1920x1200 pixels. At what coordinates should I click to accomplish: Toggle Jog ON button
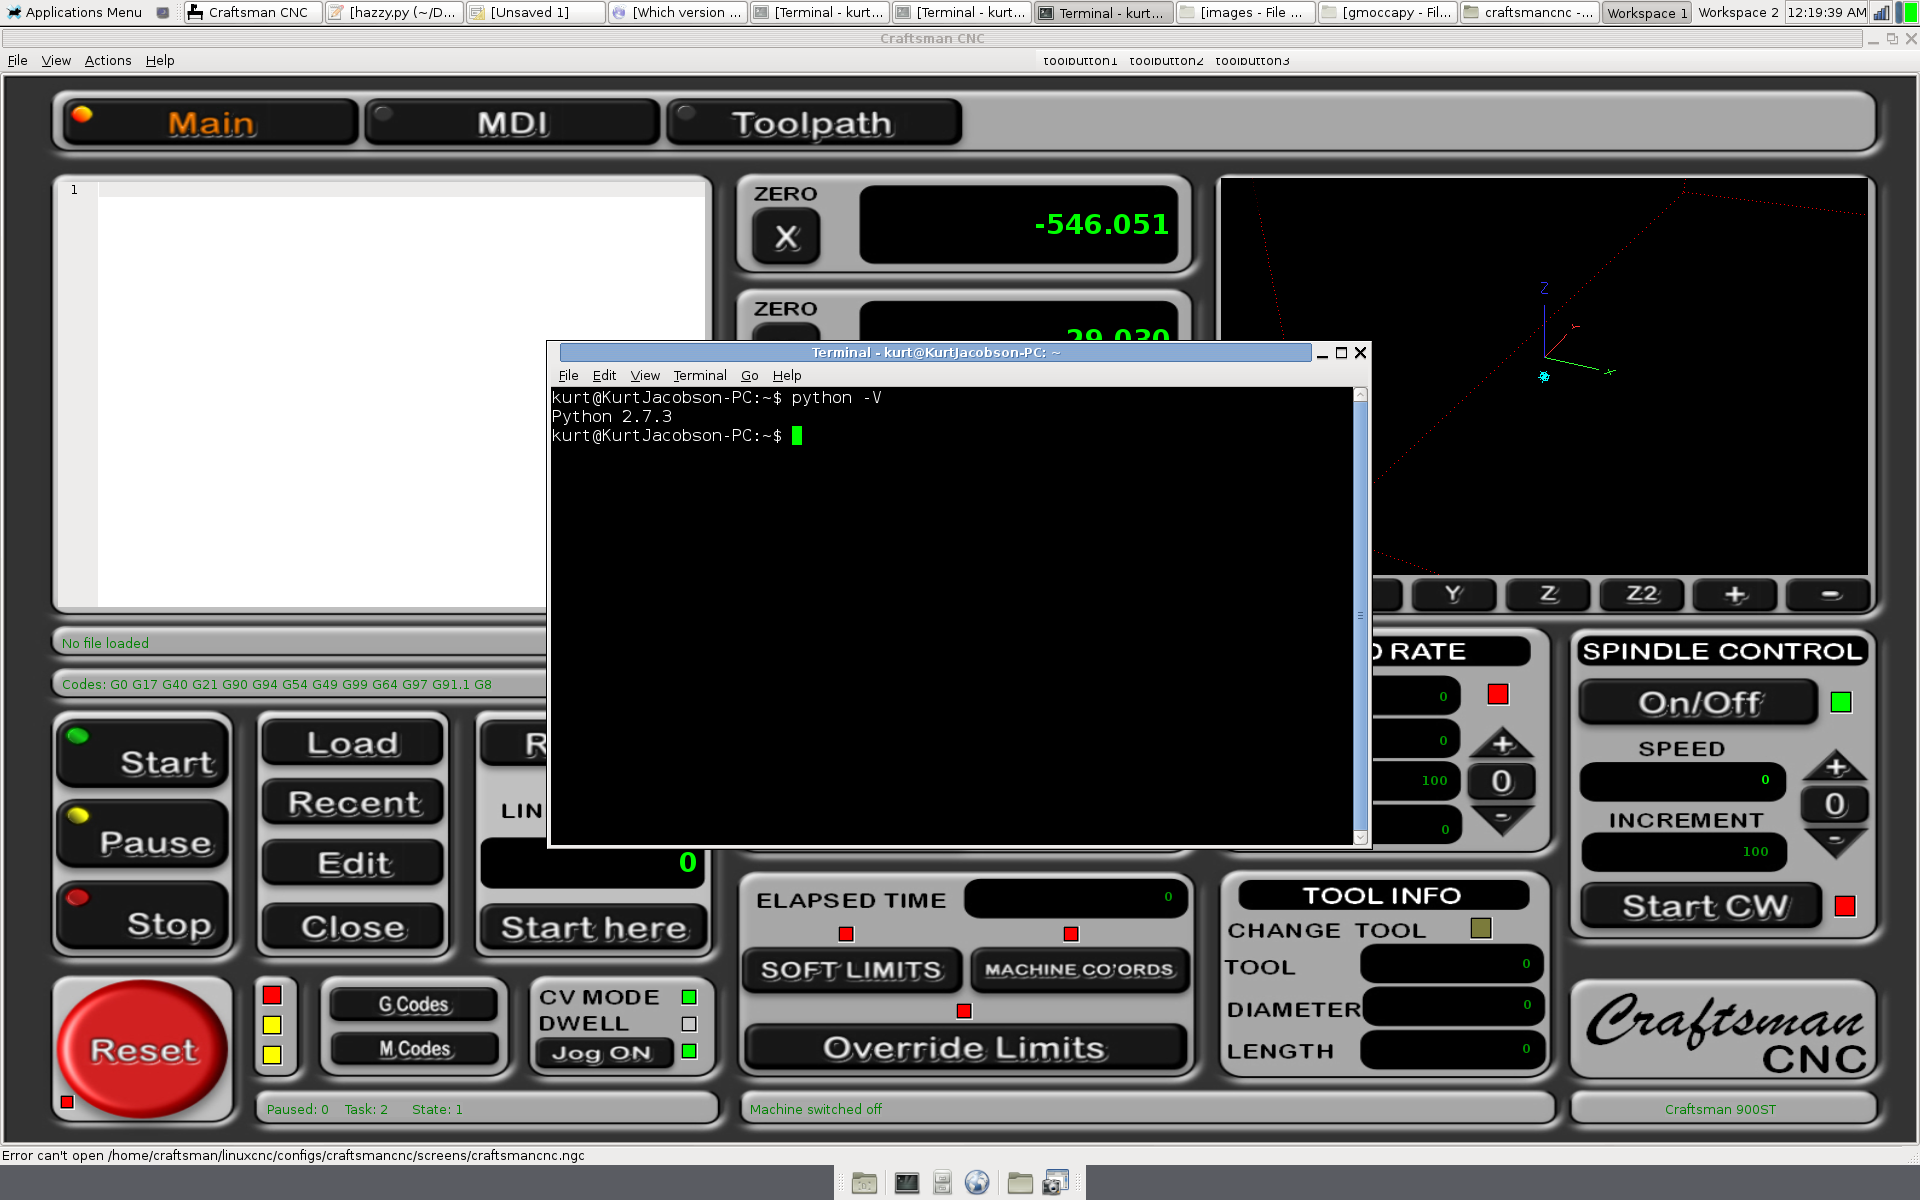click(603, 1053)
